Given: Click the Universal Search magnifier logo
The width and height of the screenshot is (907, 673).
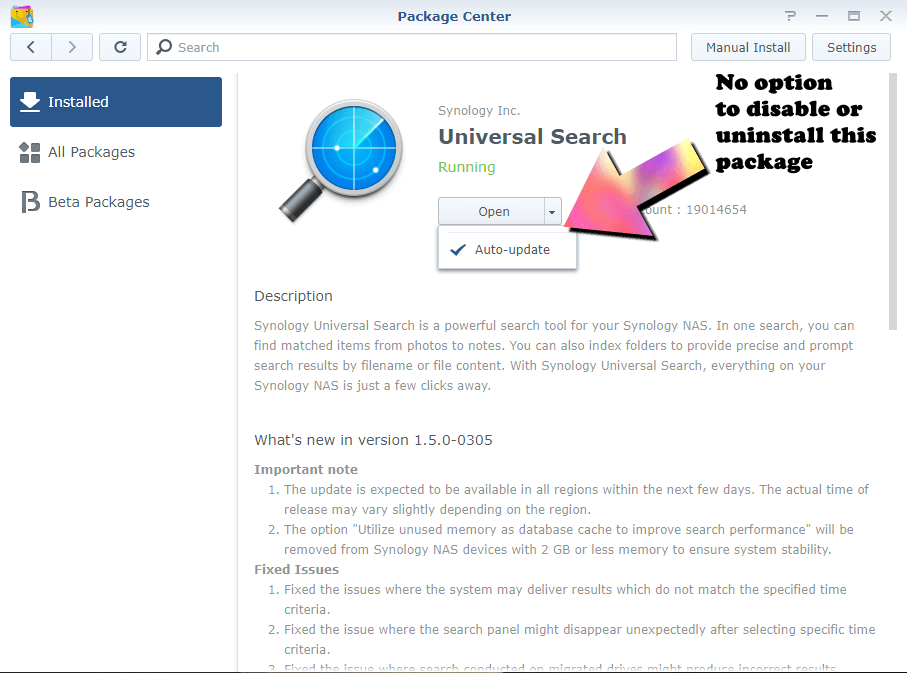Looking at the screenshot, I should pos(341,160).
